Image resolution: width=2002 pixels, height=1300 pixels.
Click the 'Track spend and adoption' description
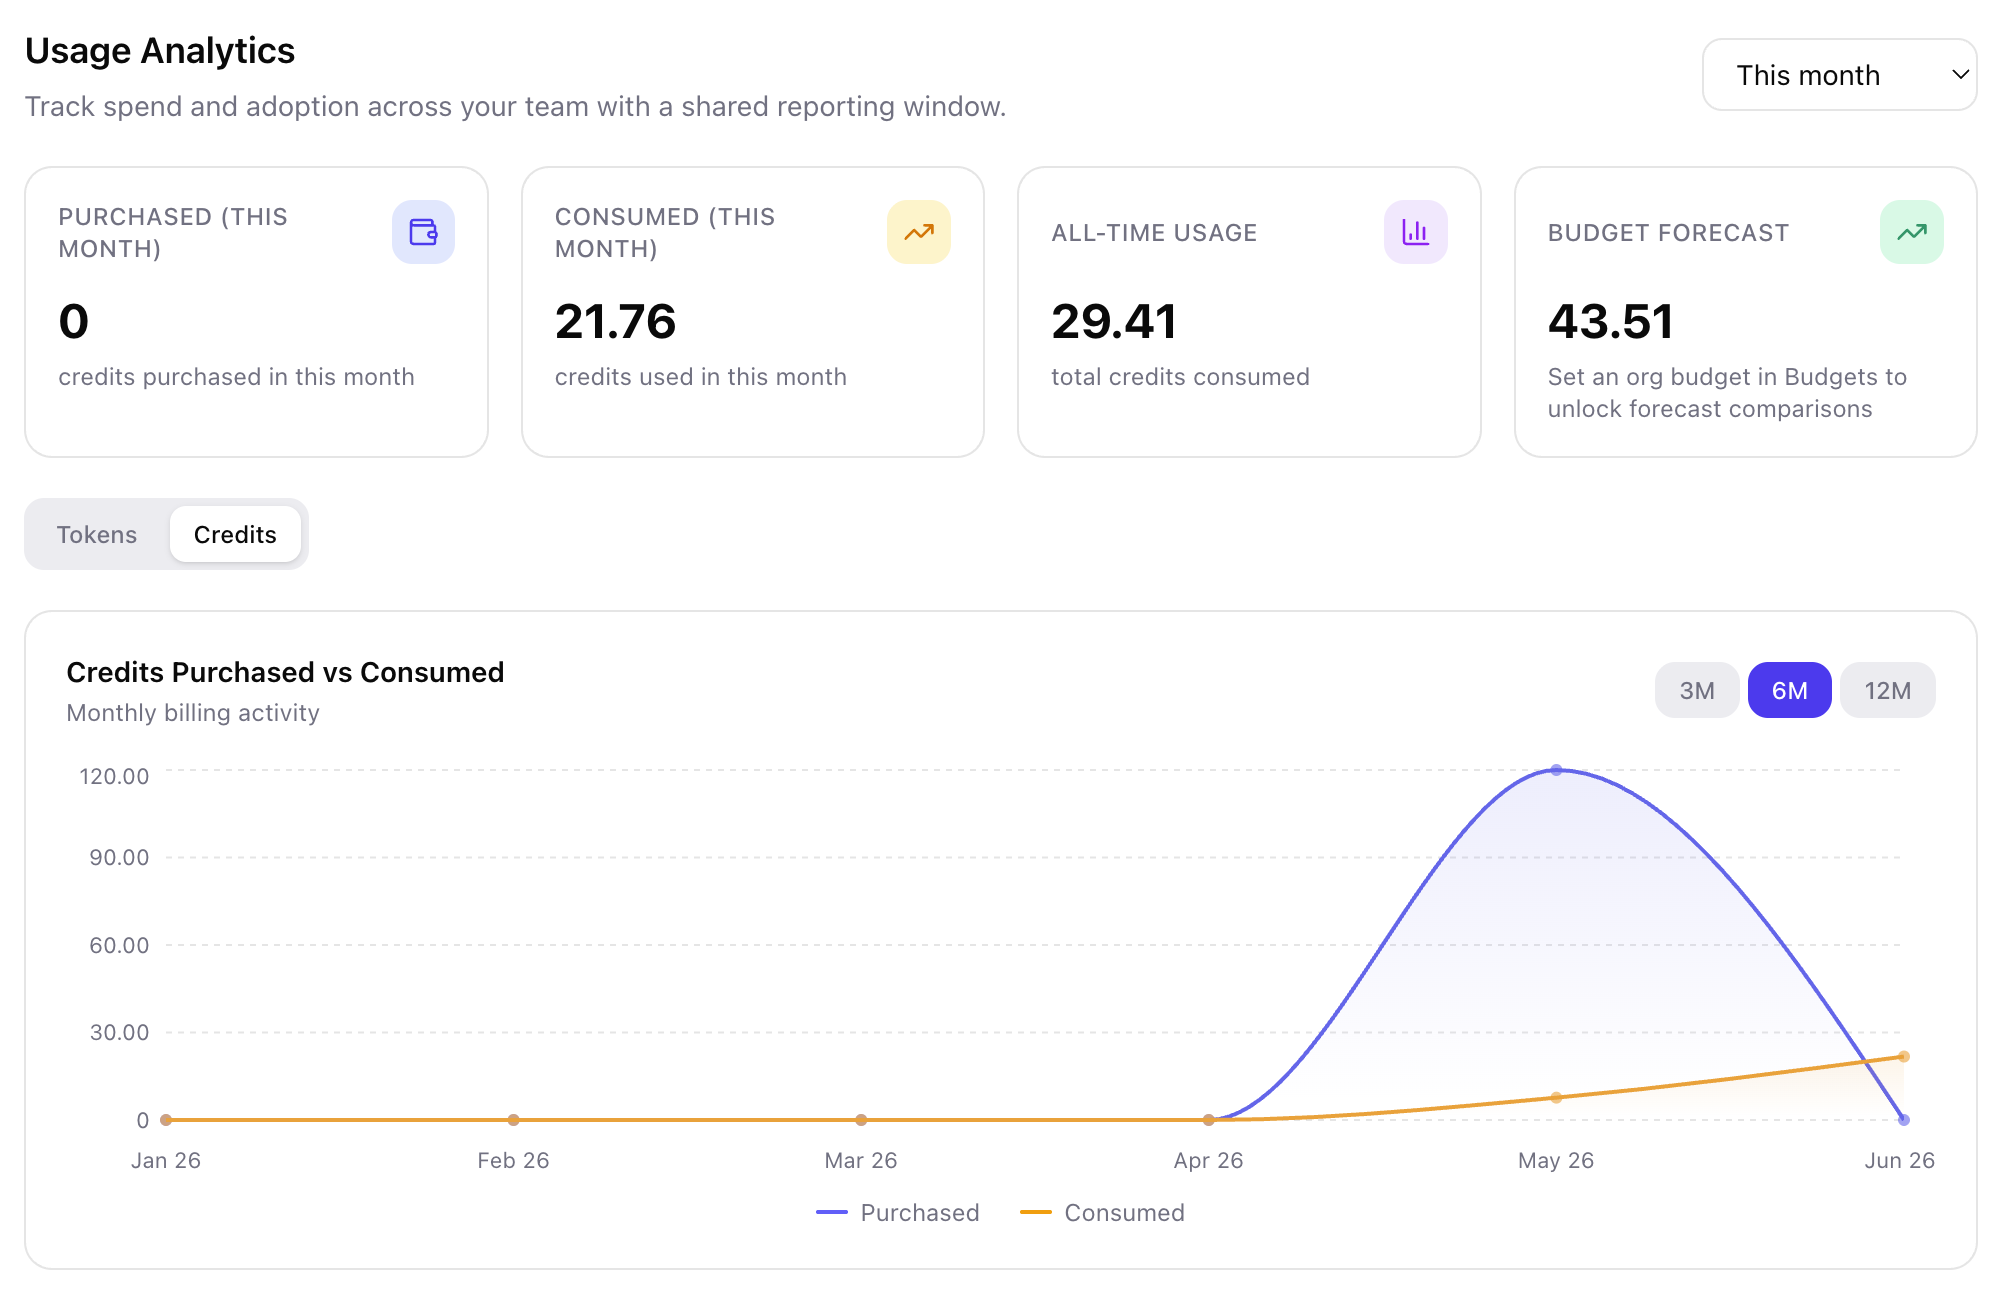tap(515, 107)
